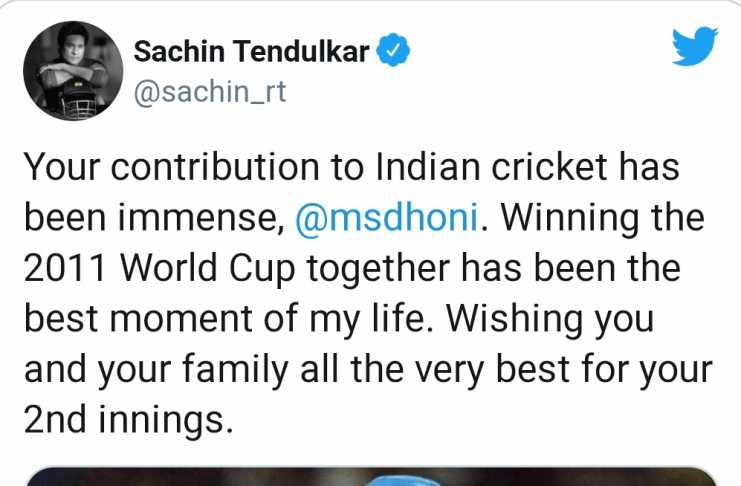Open the attached photo preview below tweet
This screenshot has width=741, height=486.
[x=370, y=477]
